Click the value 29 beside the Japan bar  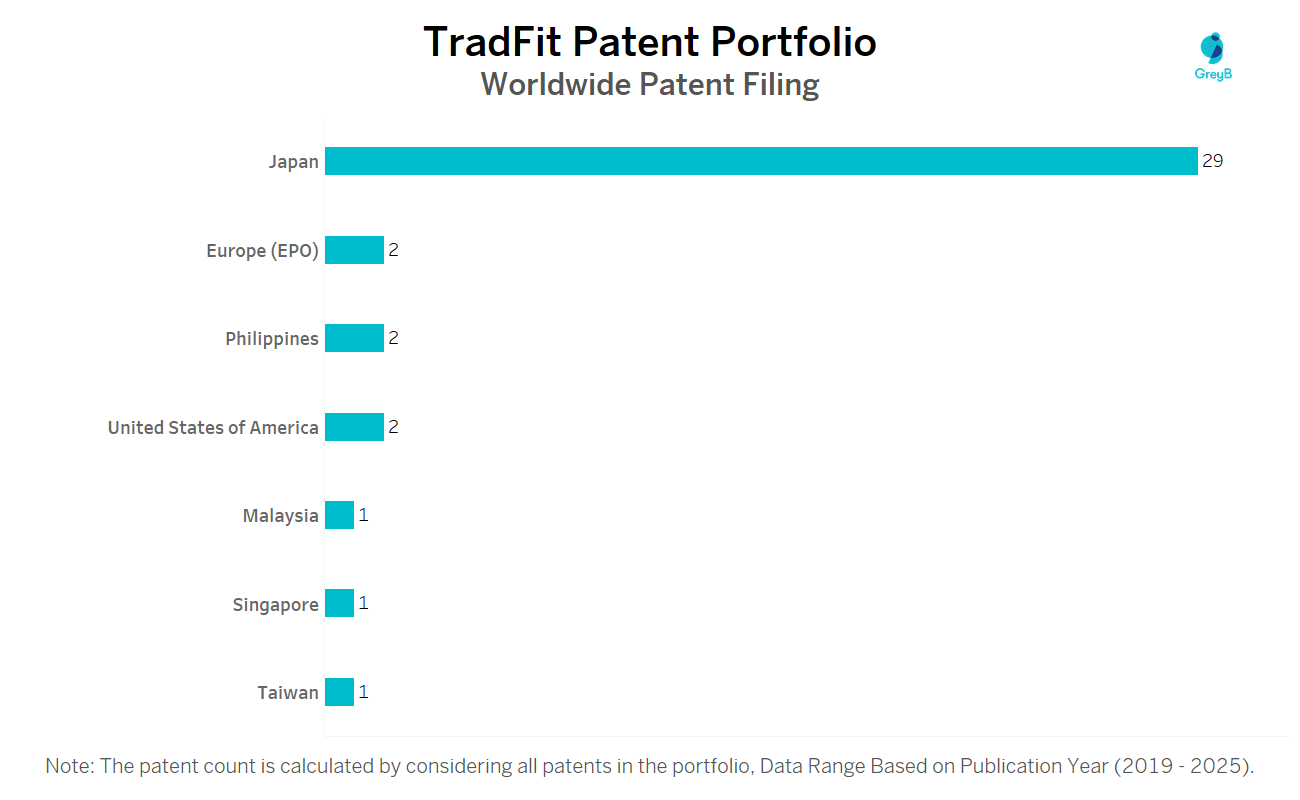(1212, 161)
